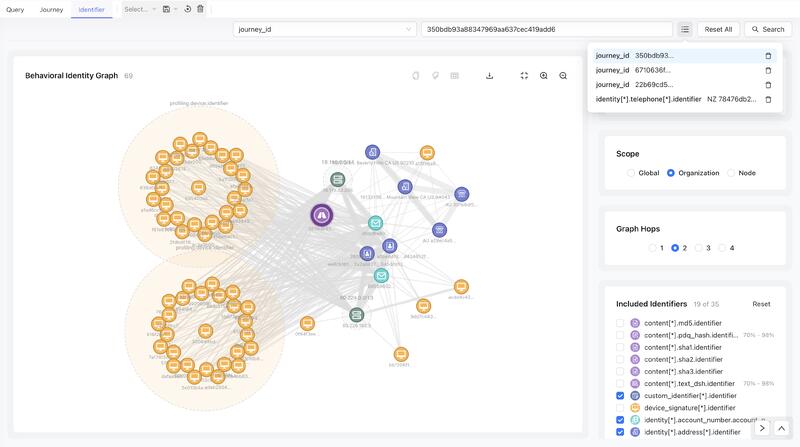Uncheck the custom_identifier[*].identifier checkbox
This screenshot has height=447, width=800.
tap(620, 395)
